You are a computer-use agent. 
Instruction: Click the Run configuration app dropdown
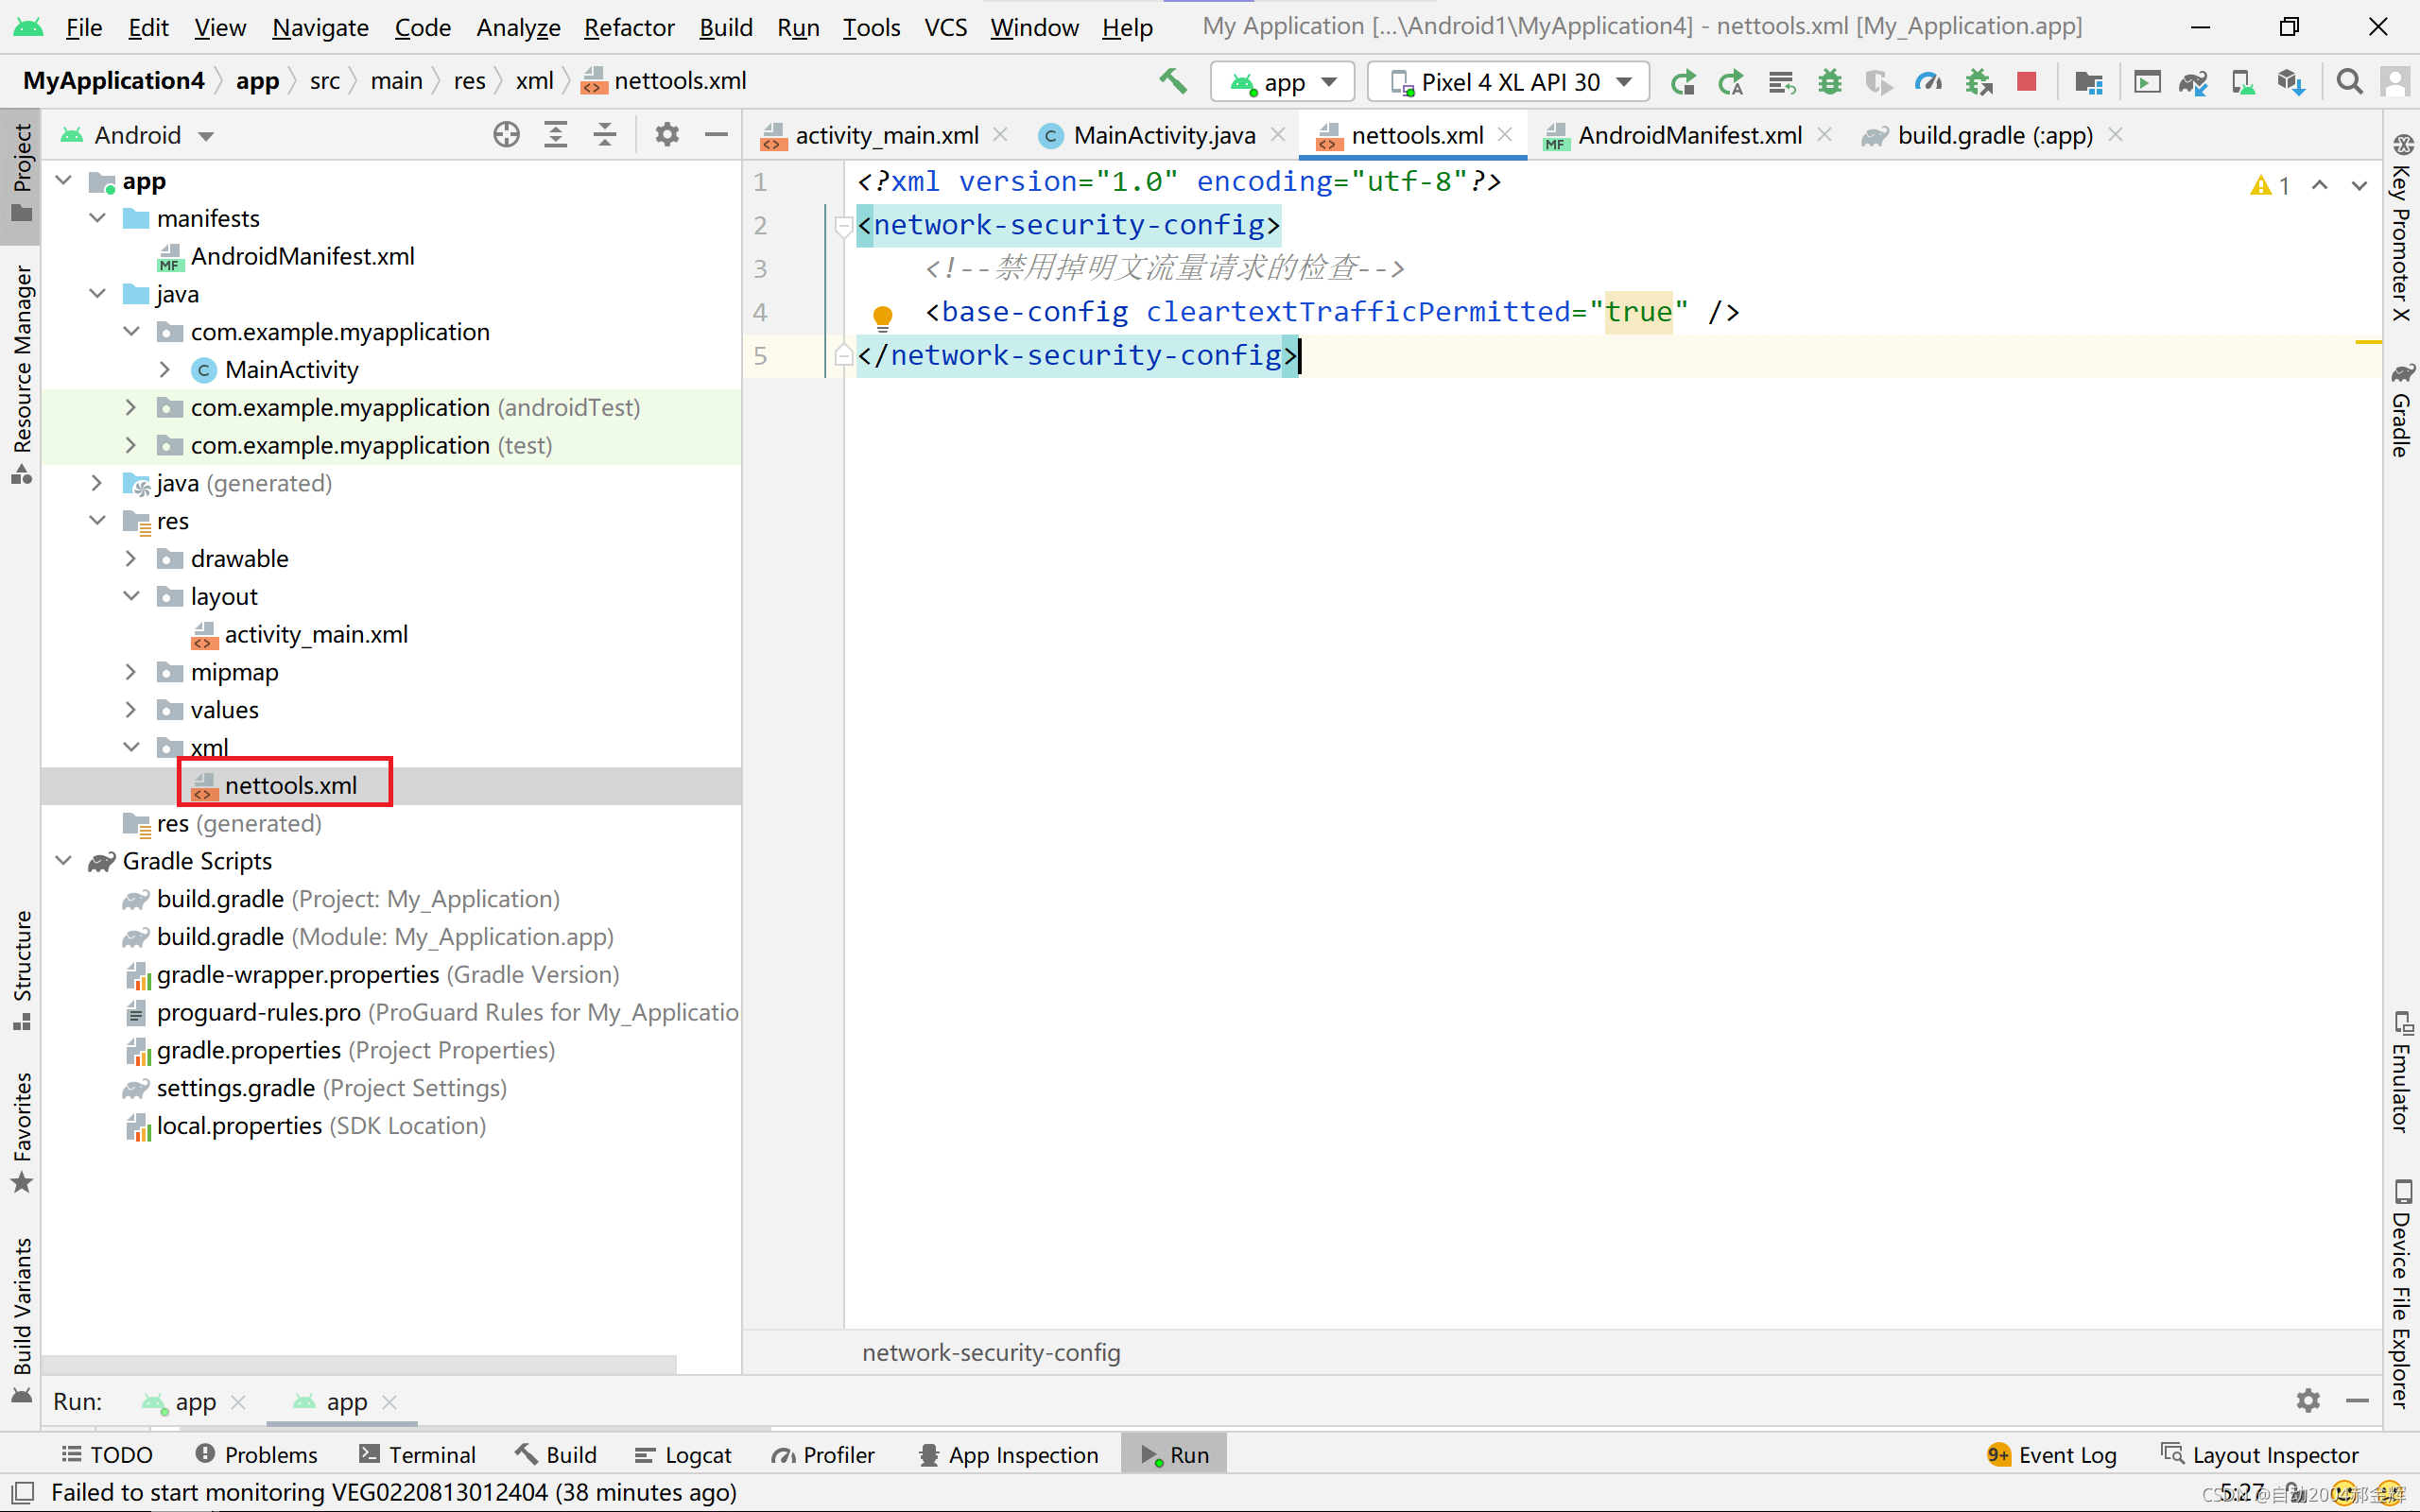(1282, 82)
